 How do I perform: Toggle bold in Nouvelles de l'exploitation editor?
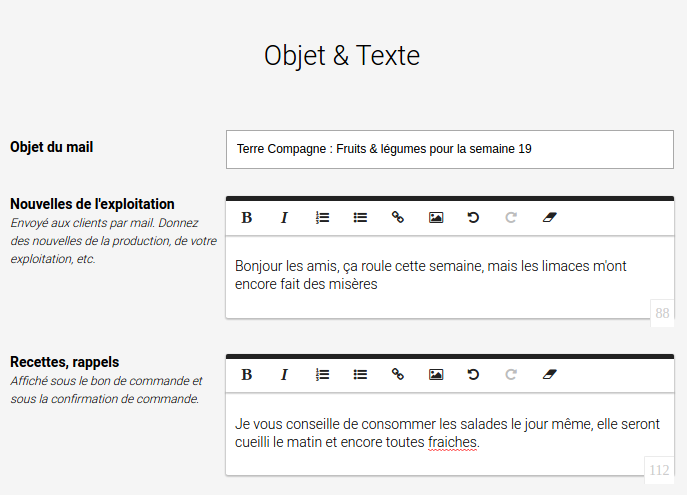247,218
